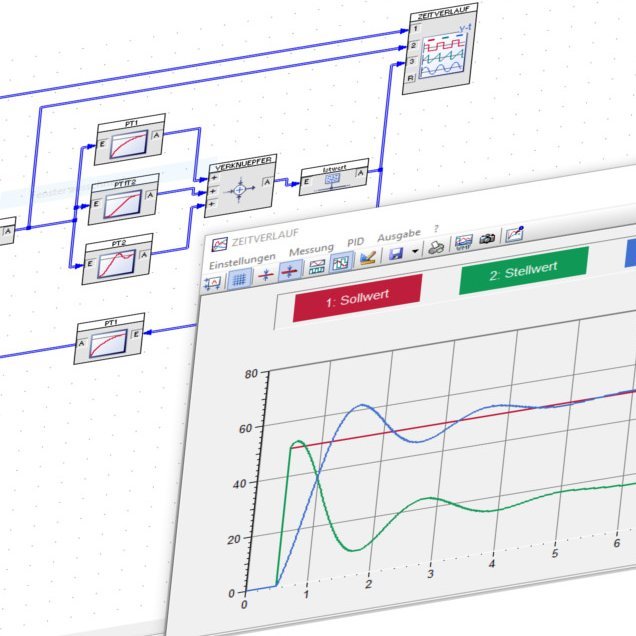
Task: Click the E input port of upper PT1 block
Action: tap(102, 144)
